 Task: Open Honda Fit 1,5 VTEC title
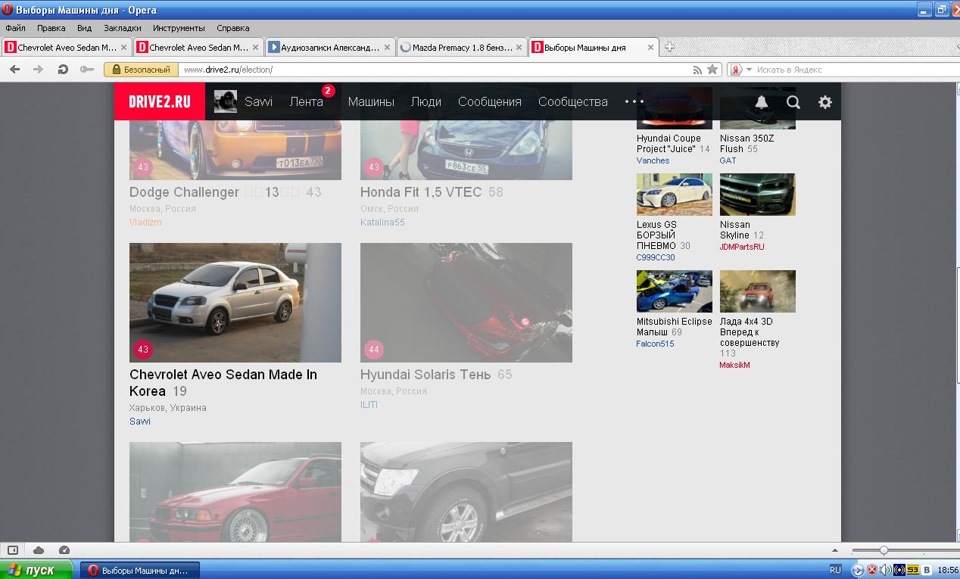pos(421,192)
